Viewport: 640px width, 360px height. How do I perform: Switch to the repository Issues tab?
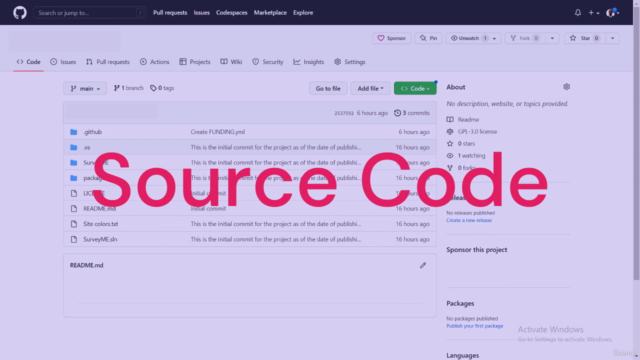pyautogui.click(x=63, y=62)
